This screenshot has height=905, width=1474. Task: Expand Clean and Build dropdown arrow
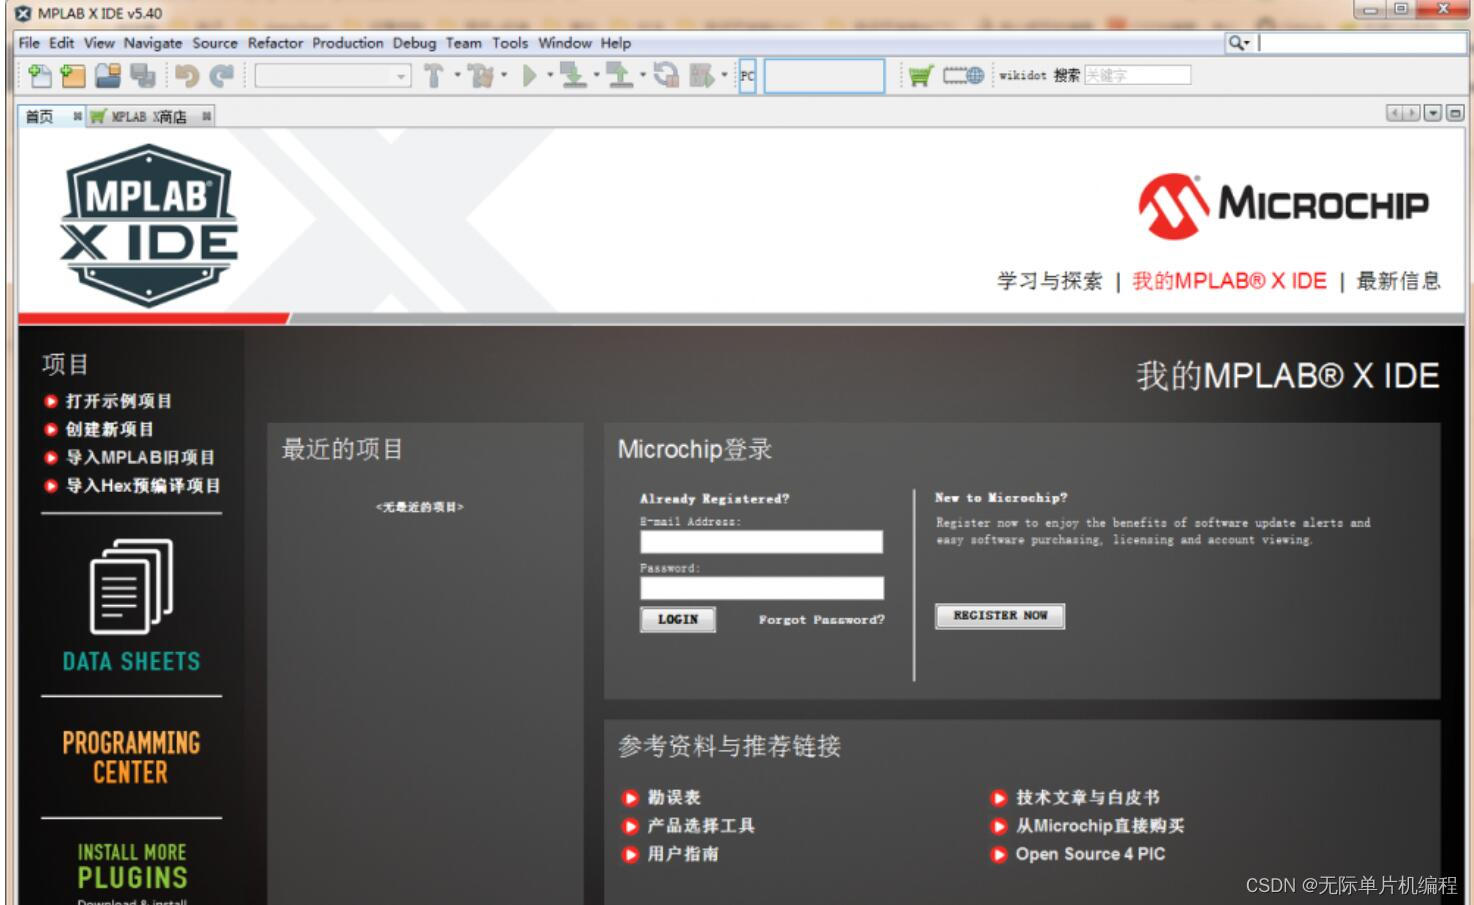(504, 74)
